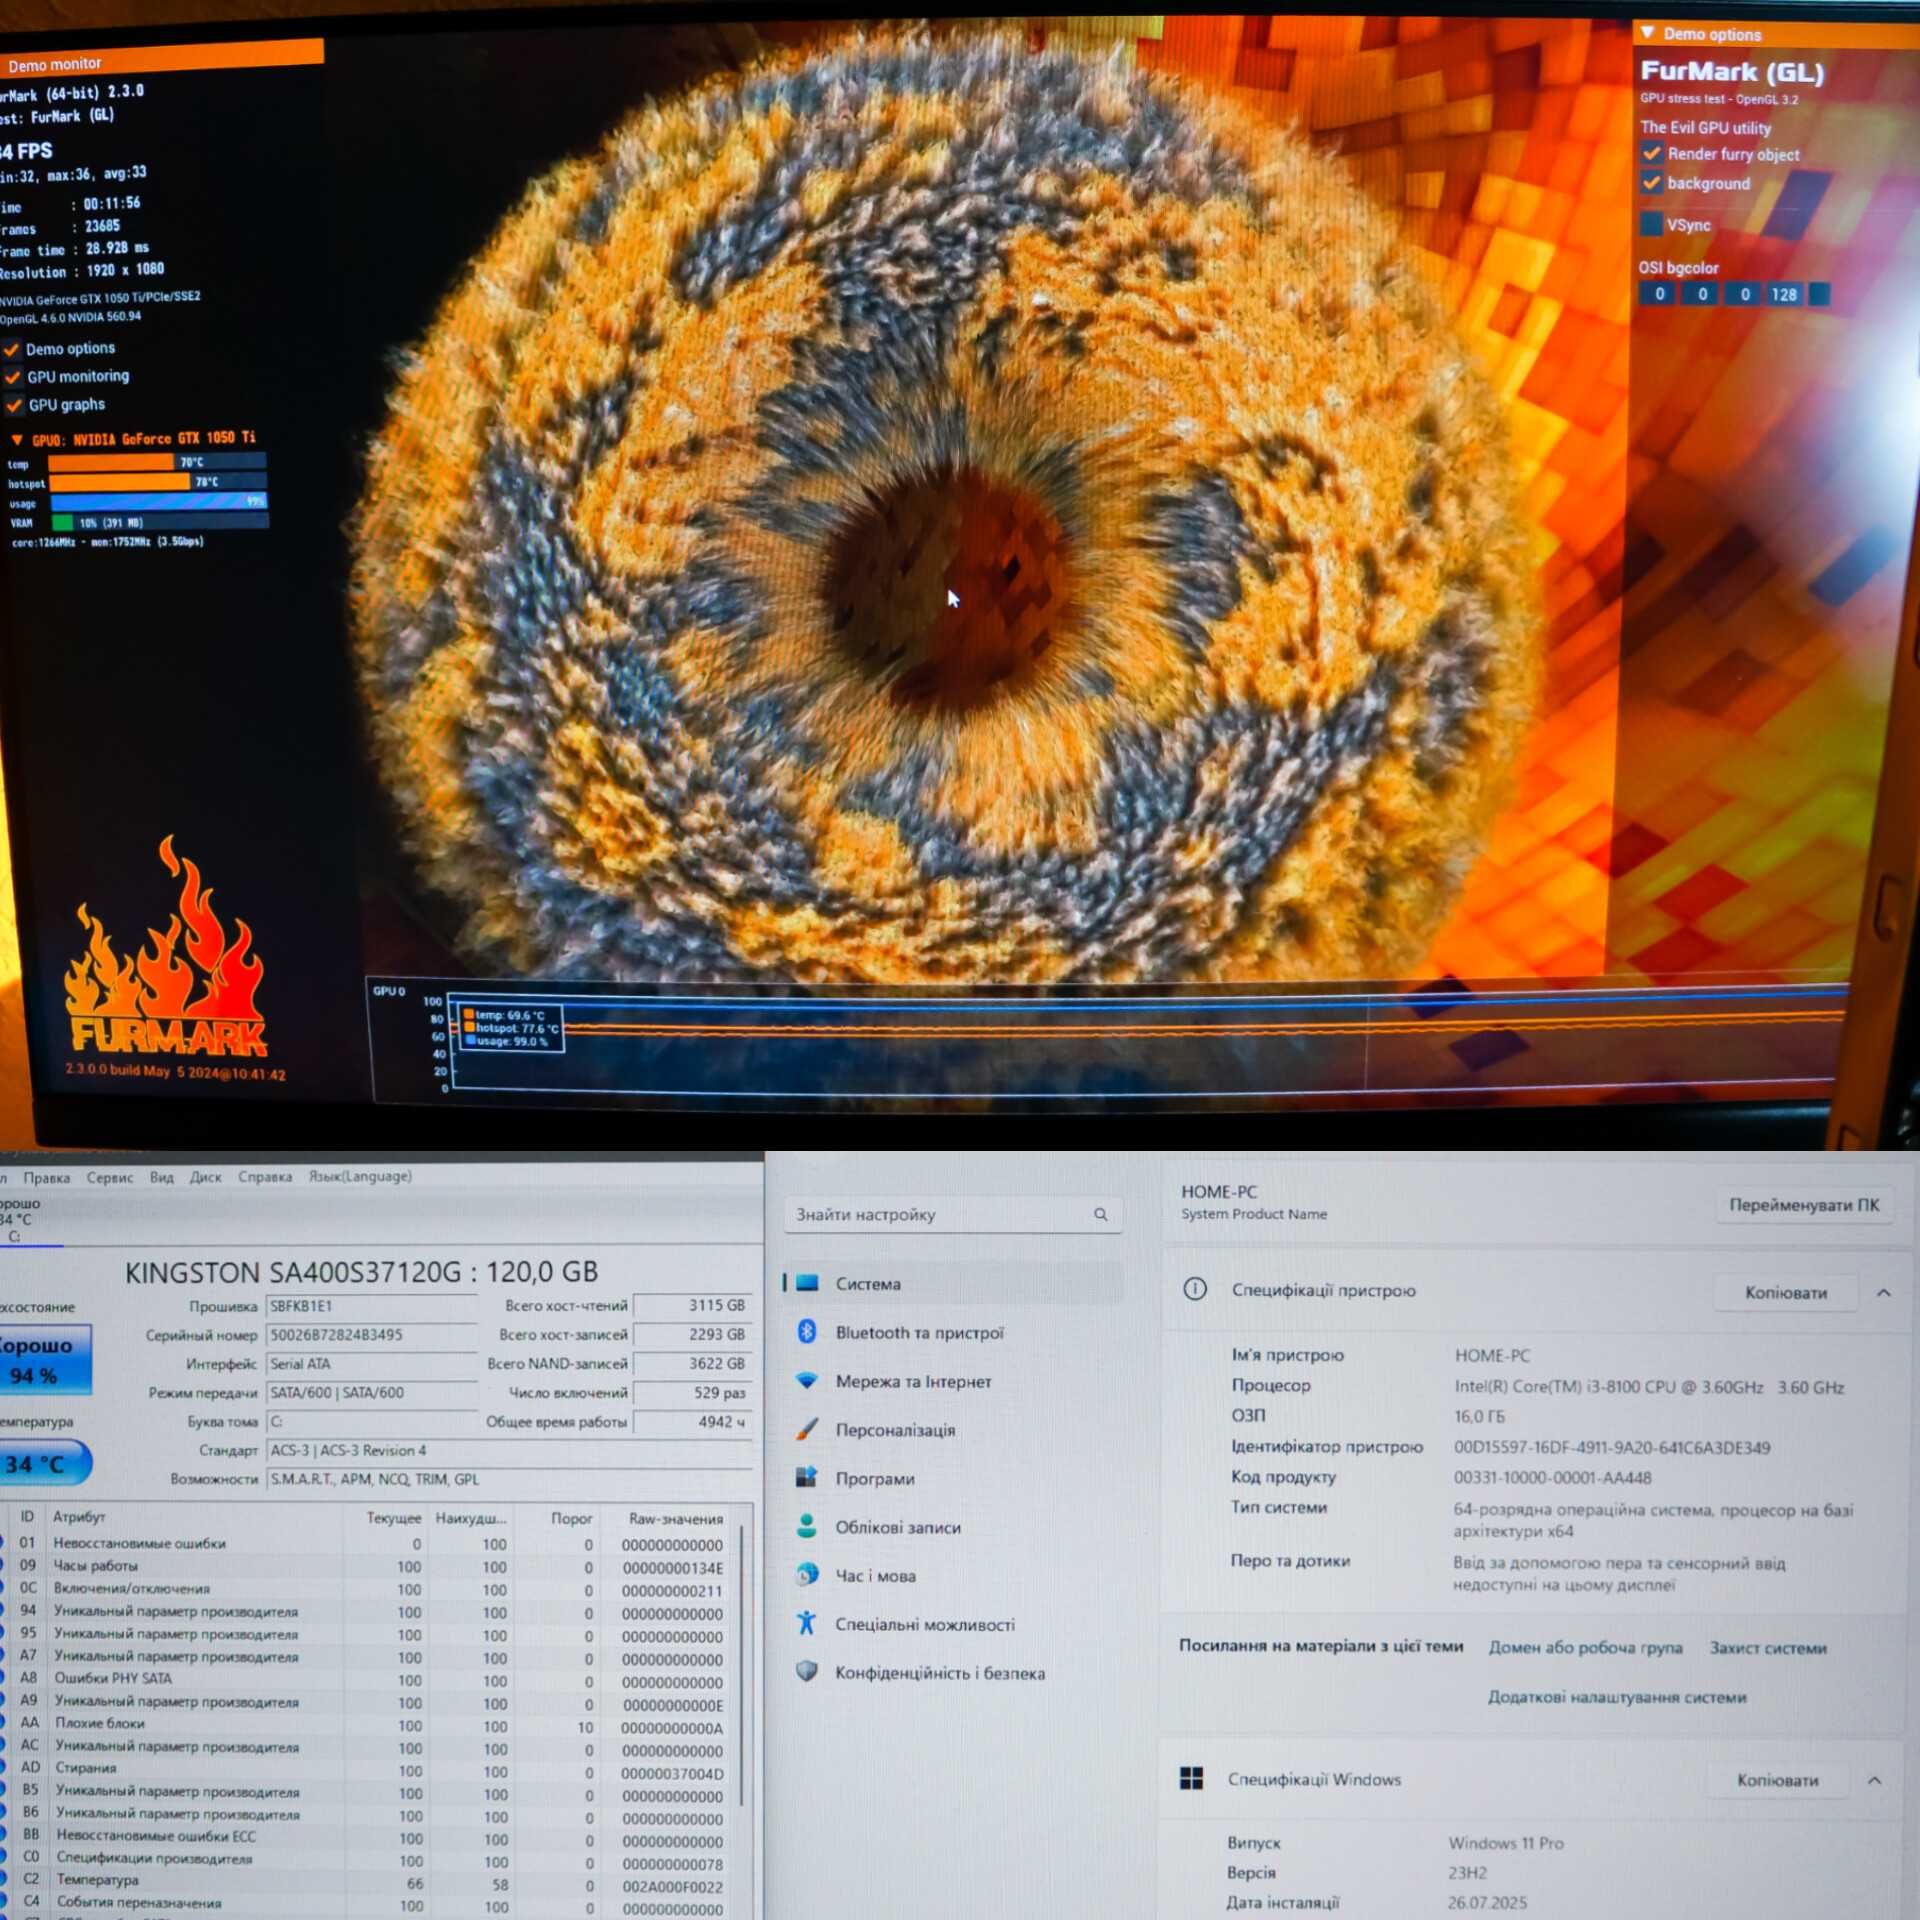1920x1920 pixels.
Task: Click Перейменувати ПК button
Action: pyautogui.click(x=1804, y=1205)
